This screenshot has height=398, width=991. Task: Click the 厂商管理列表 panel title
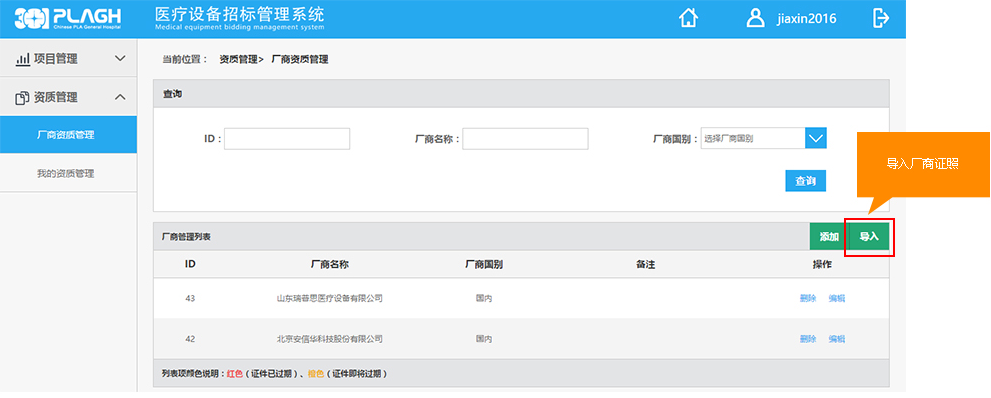coord(186,237)
